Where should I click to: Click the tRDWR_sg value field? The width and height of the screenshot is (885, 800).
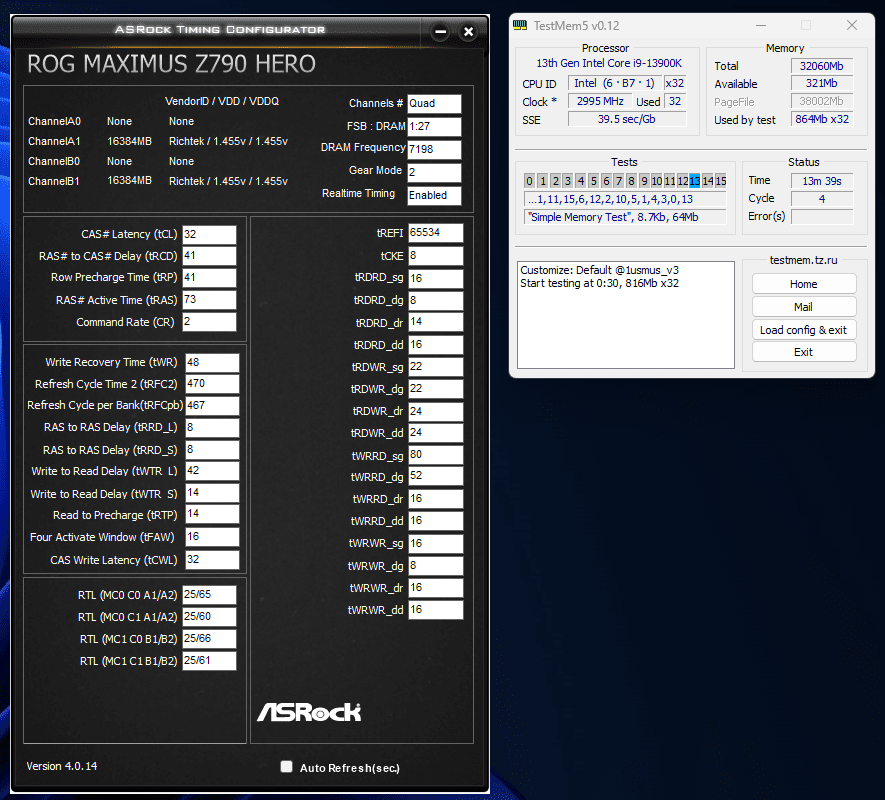tap(435, 367)
